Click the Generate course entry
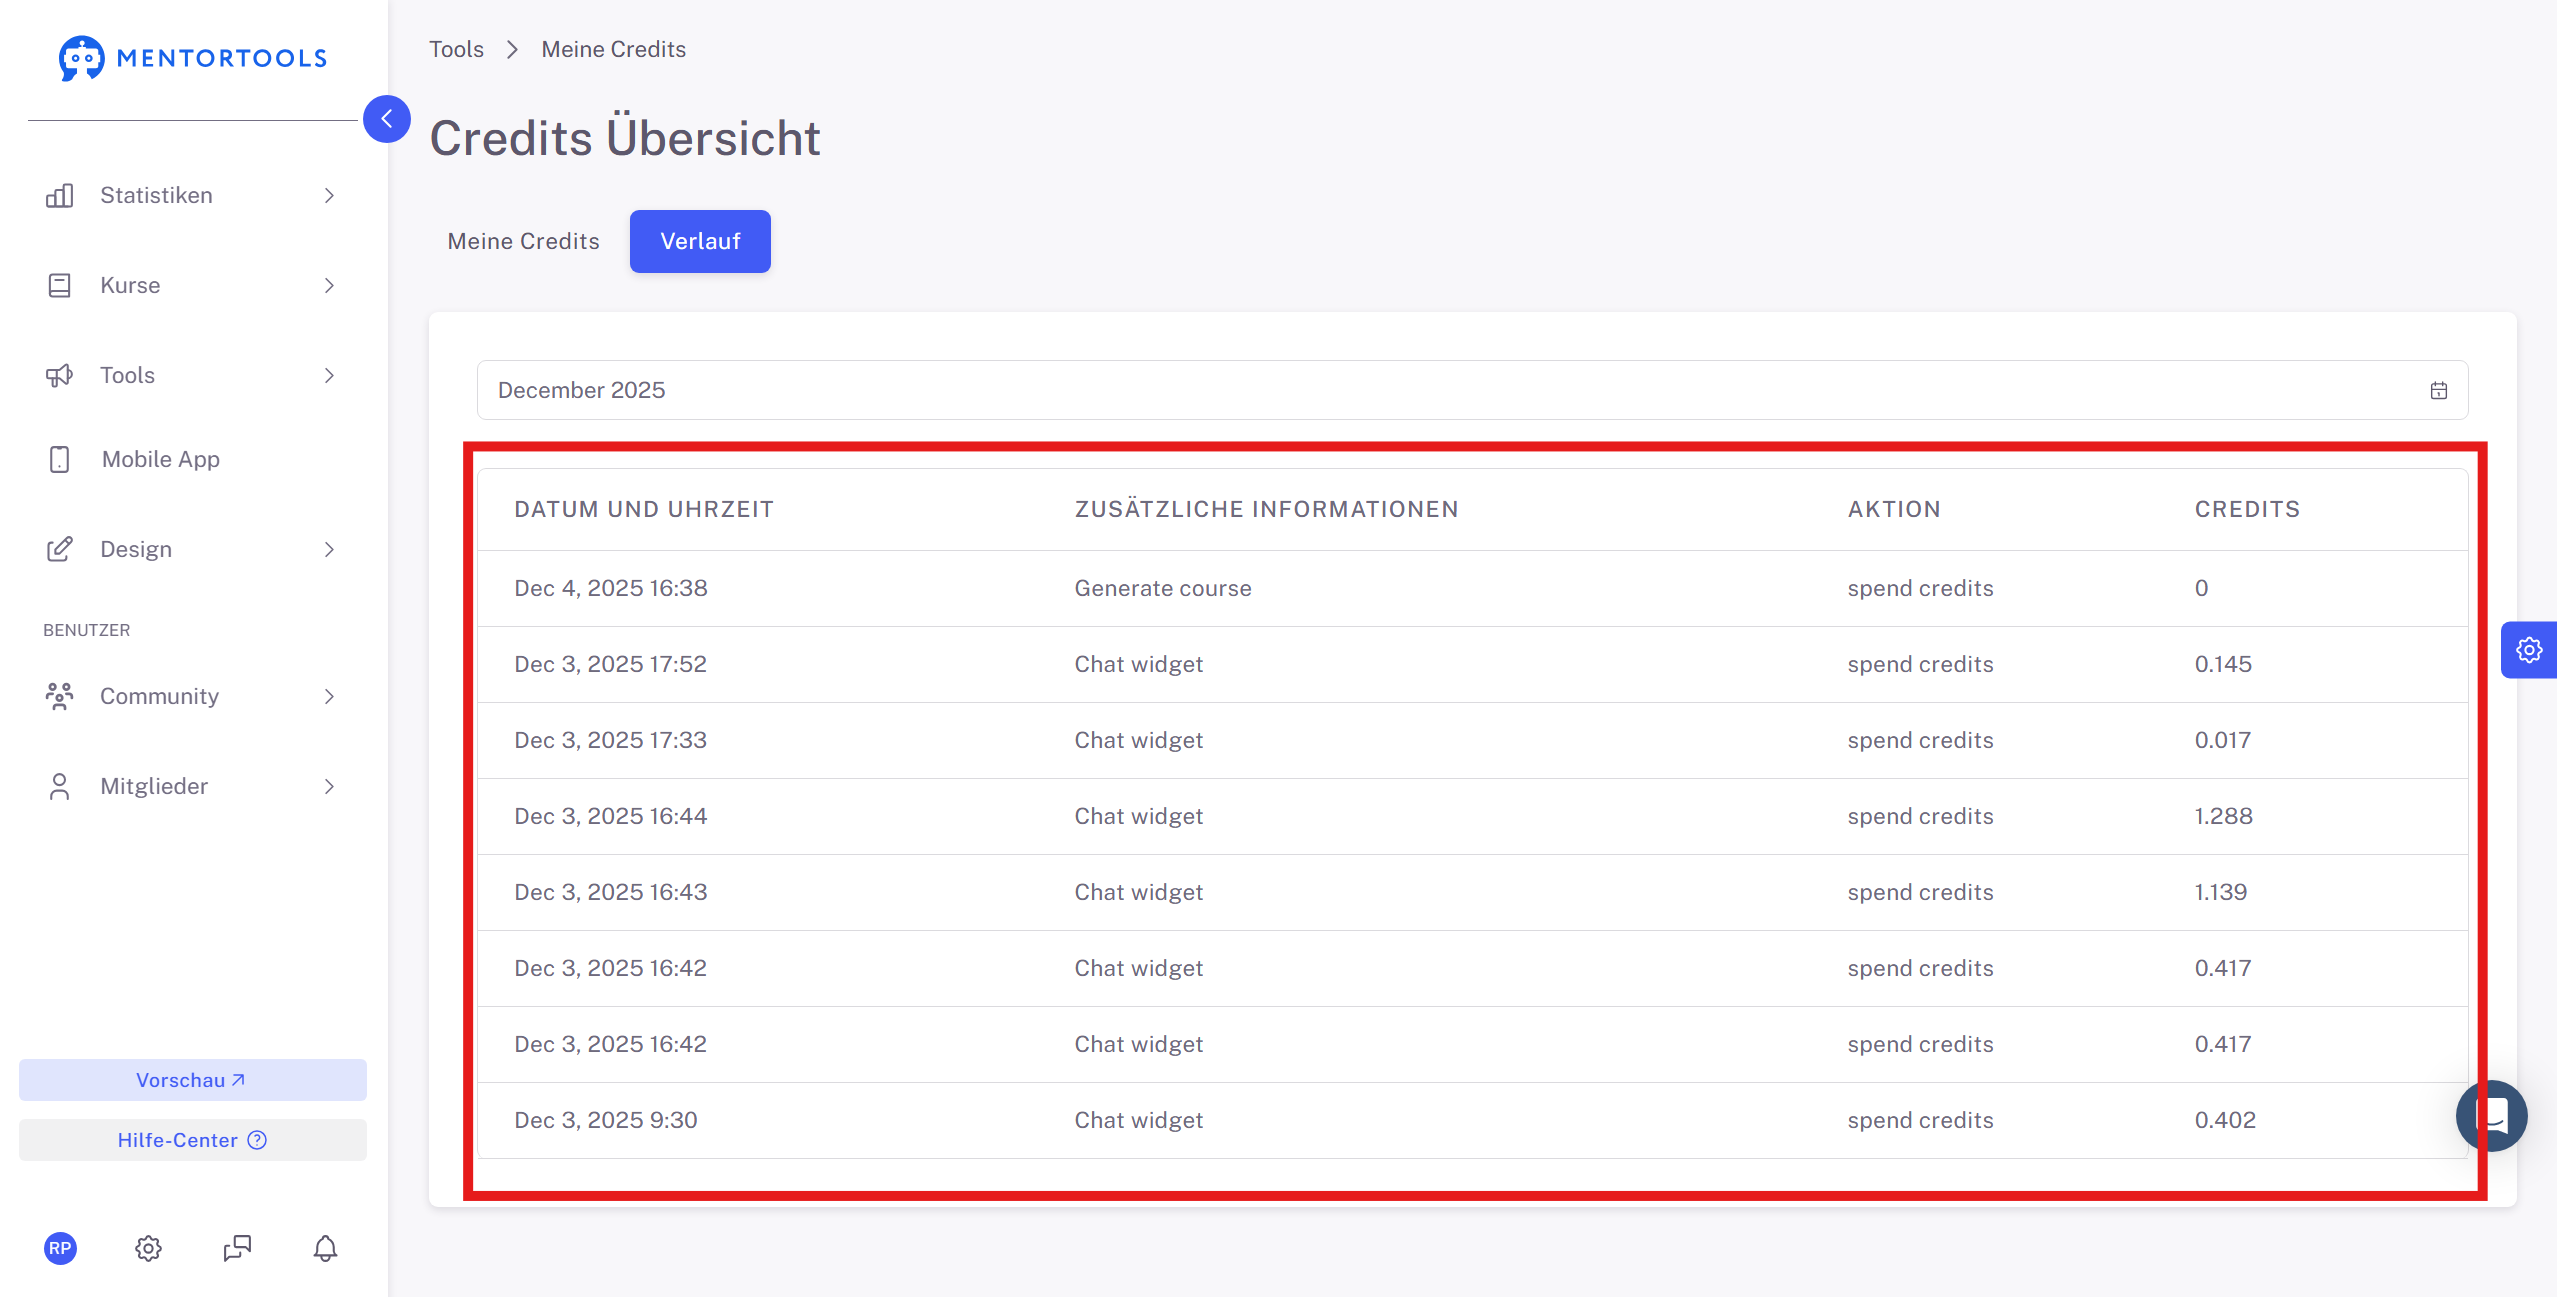The height and width of the screenshot is (1297, 2557). tap(1163, 588)
